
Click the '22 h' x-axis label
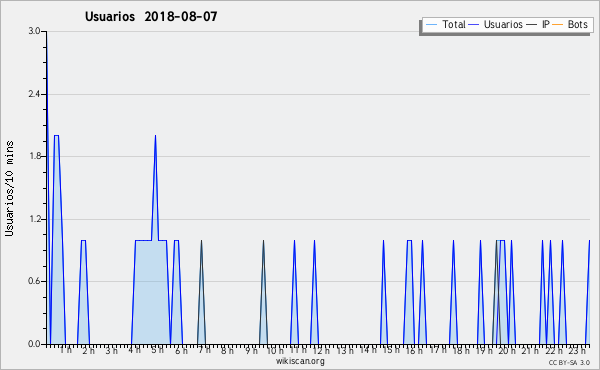click(x=554, y=350)
